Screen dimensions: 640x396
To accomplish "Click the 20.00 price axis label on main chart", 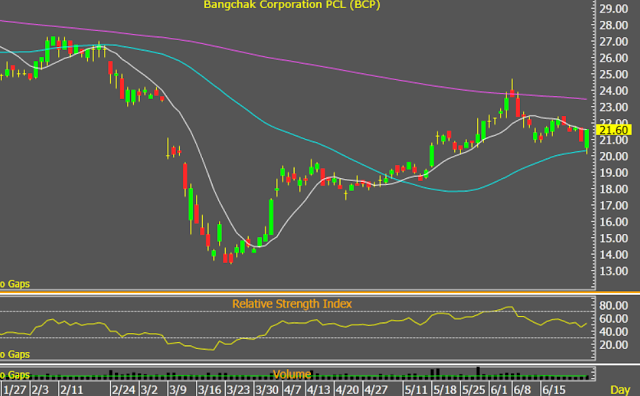I will pos(613,156).
